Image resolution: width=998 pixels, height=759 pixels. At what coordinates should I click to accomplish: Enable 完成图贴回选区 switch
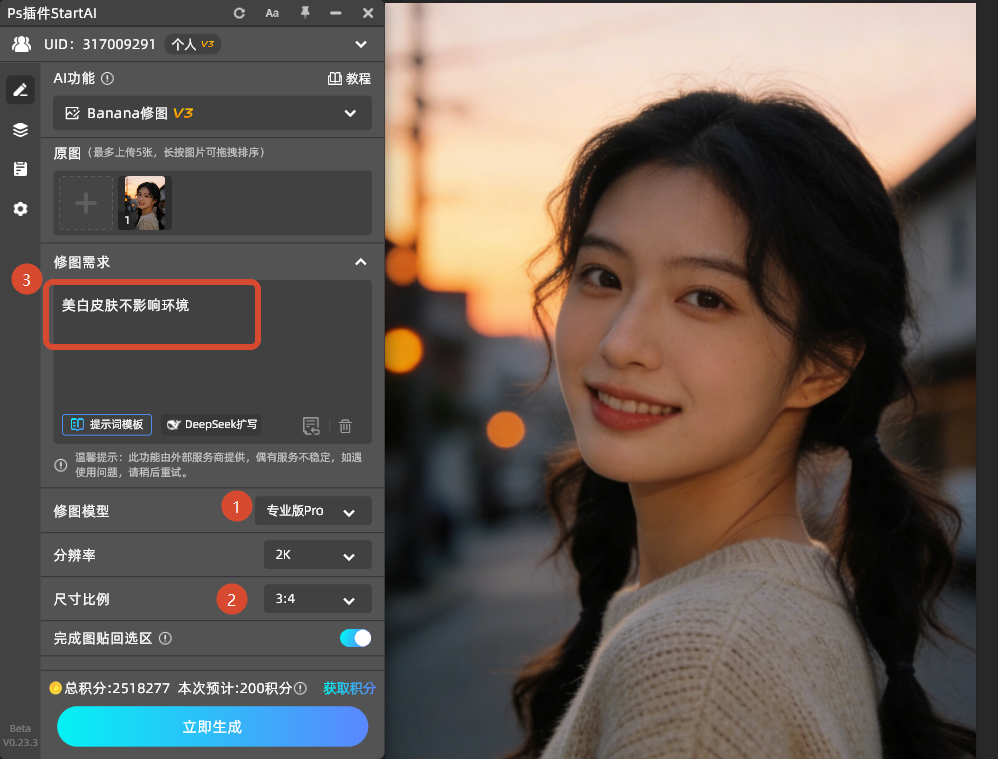pos(355,638)
